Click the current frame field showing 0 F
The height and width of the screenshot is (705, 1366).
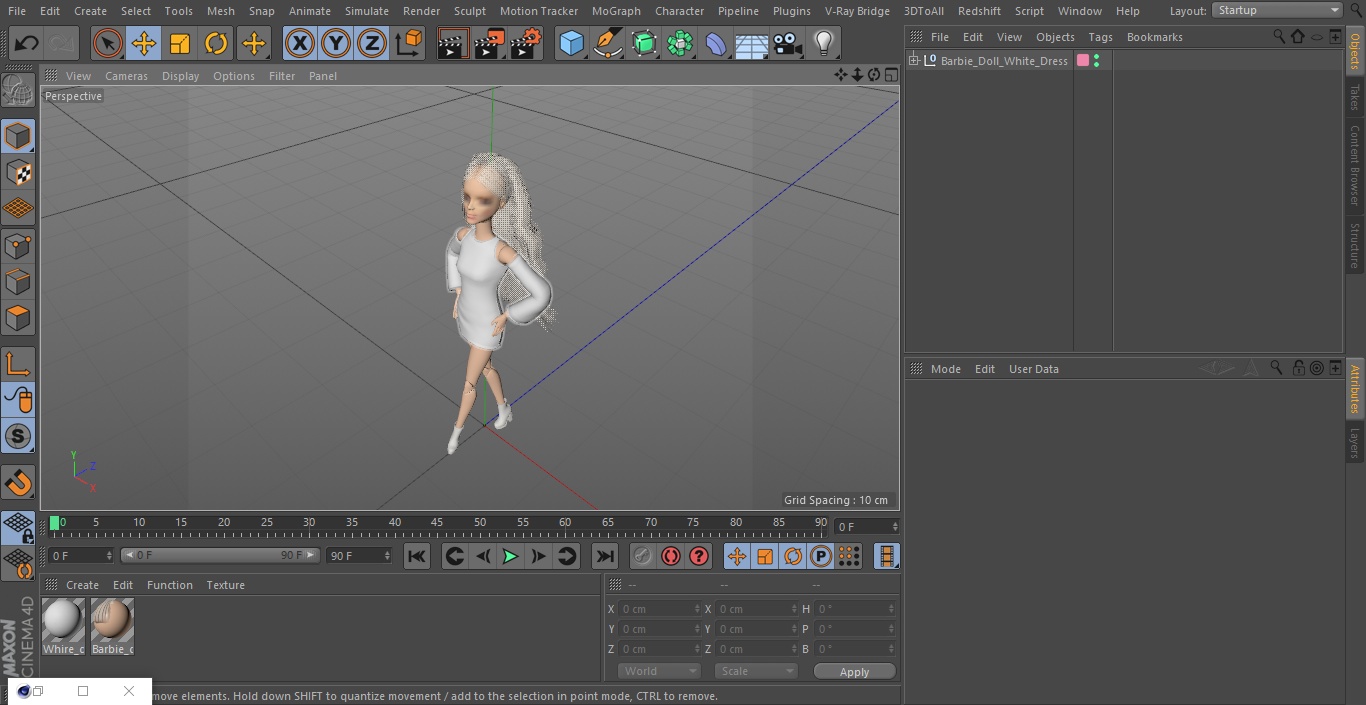click(x=866, y=526)
